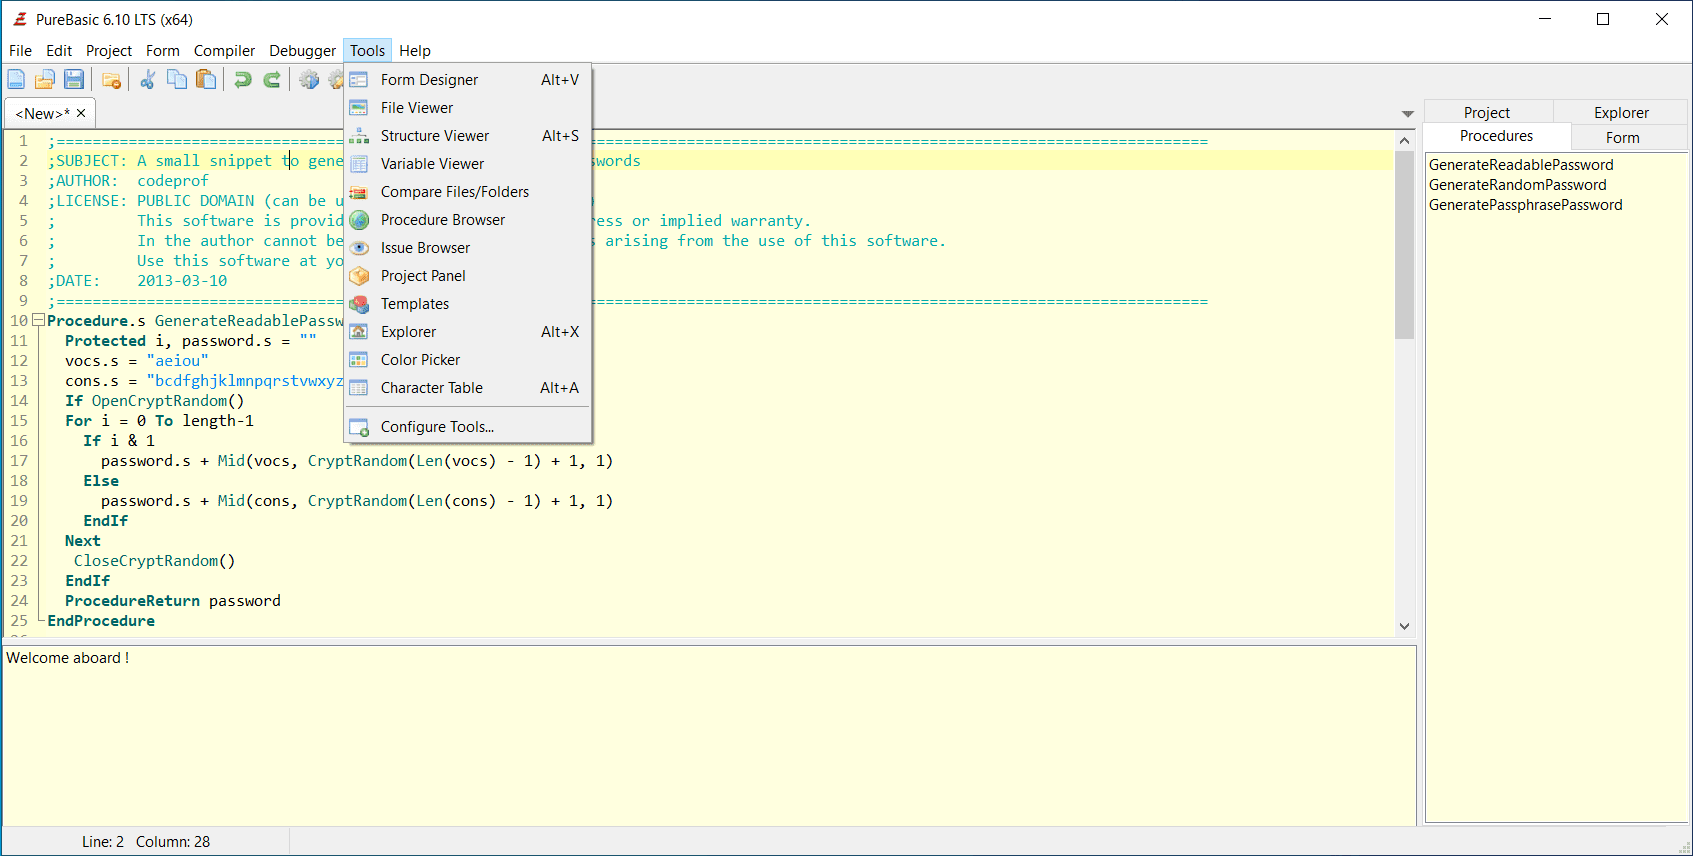Click the Templates menu icon
This screenshot has height=856, width=1693.
(x=359, y=304)
